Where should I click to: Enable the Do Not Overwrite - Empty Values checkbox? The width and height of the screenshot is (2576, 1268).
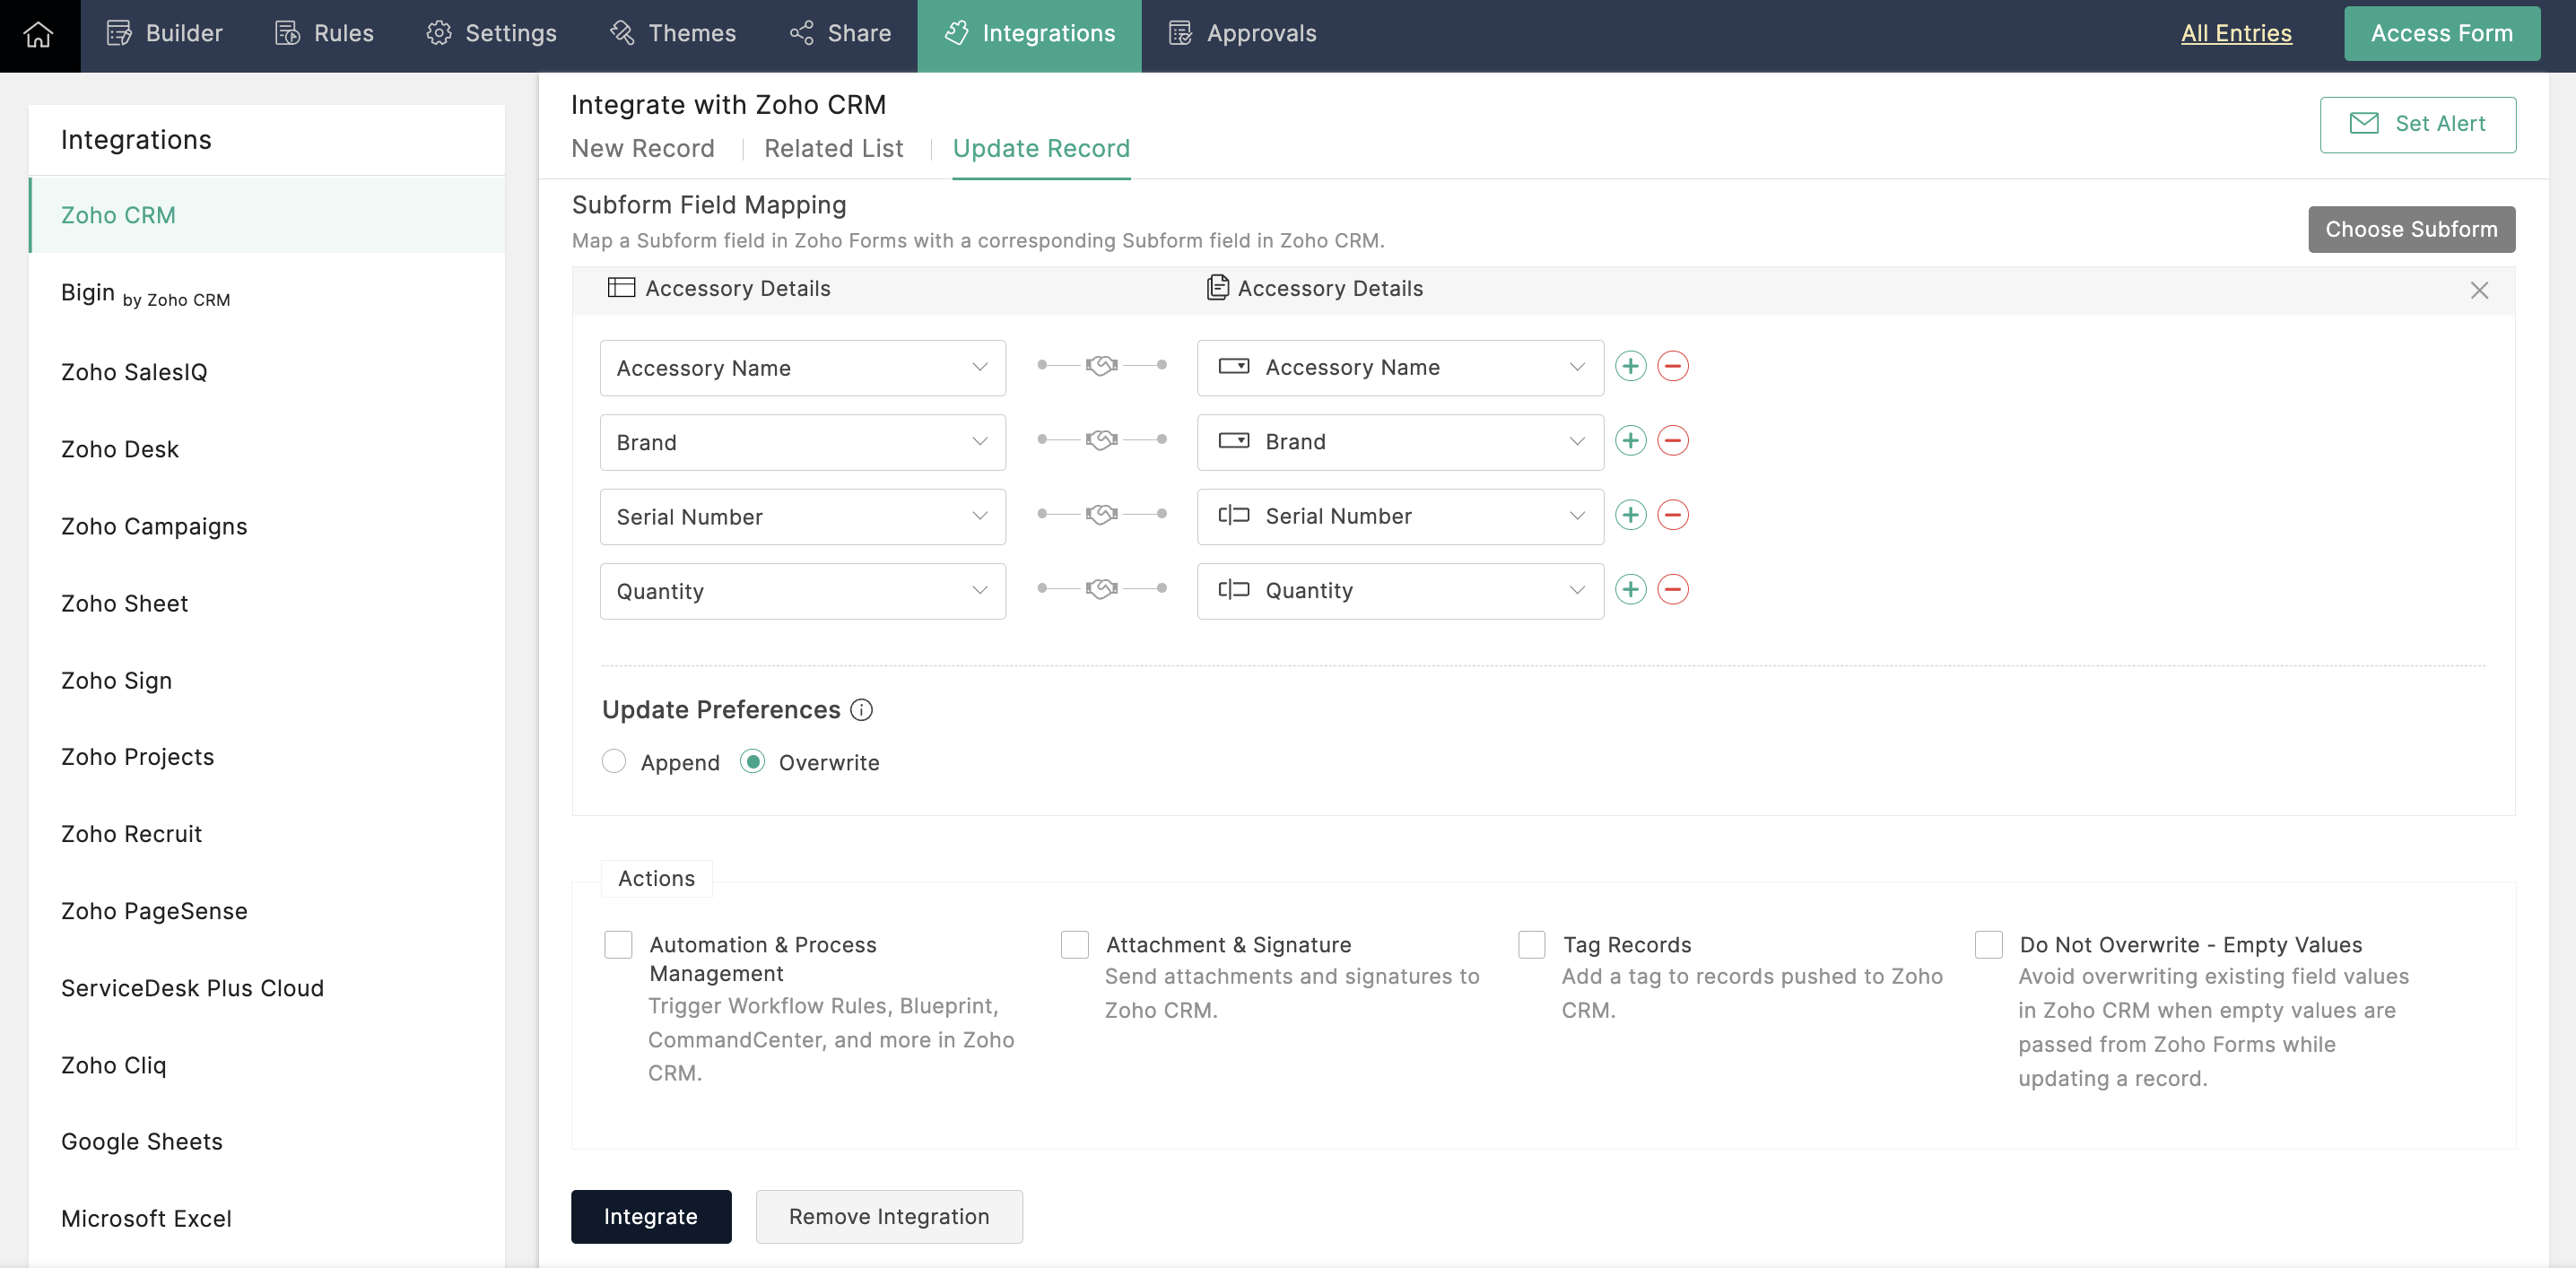coord(1988,942)
